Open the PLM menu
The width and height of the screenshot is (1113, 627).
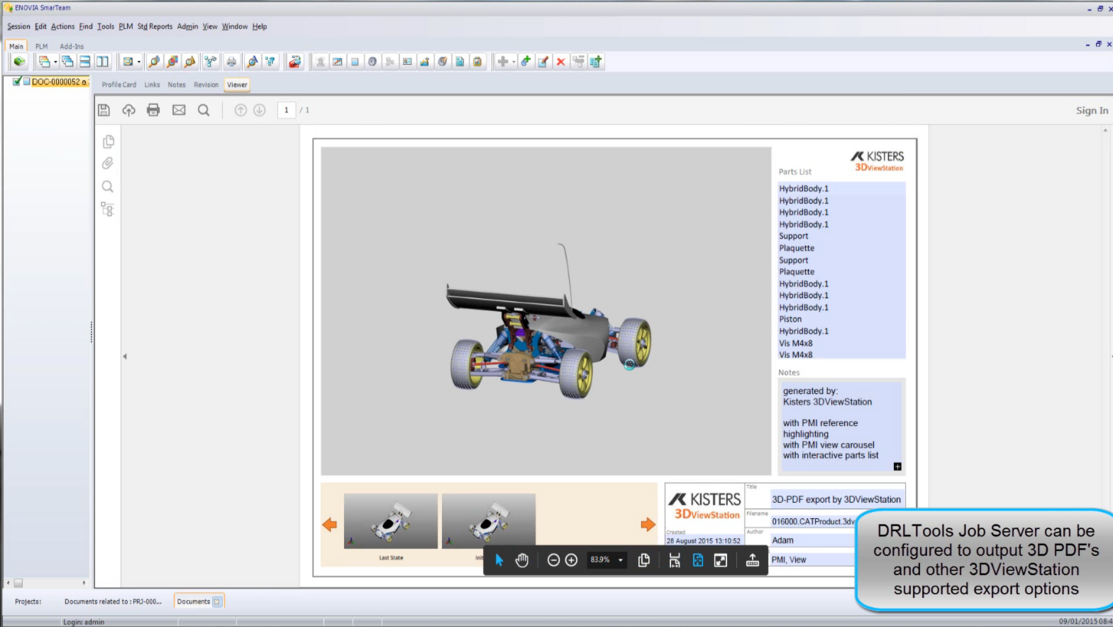tap(126, 26)
